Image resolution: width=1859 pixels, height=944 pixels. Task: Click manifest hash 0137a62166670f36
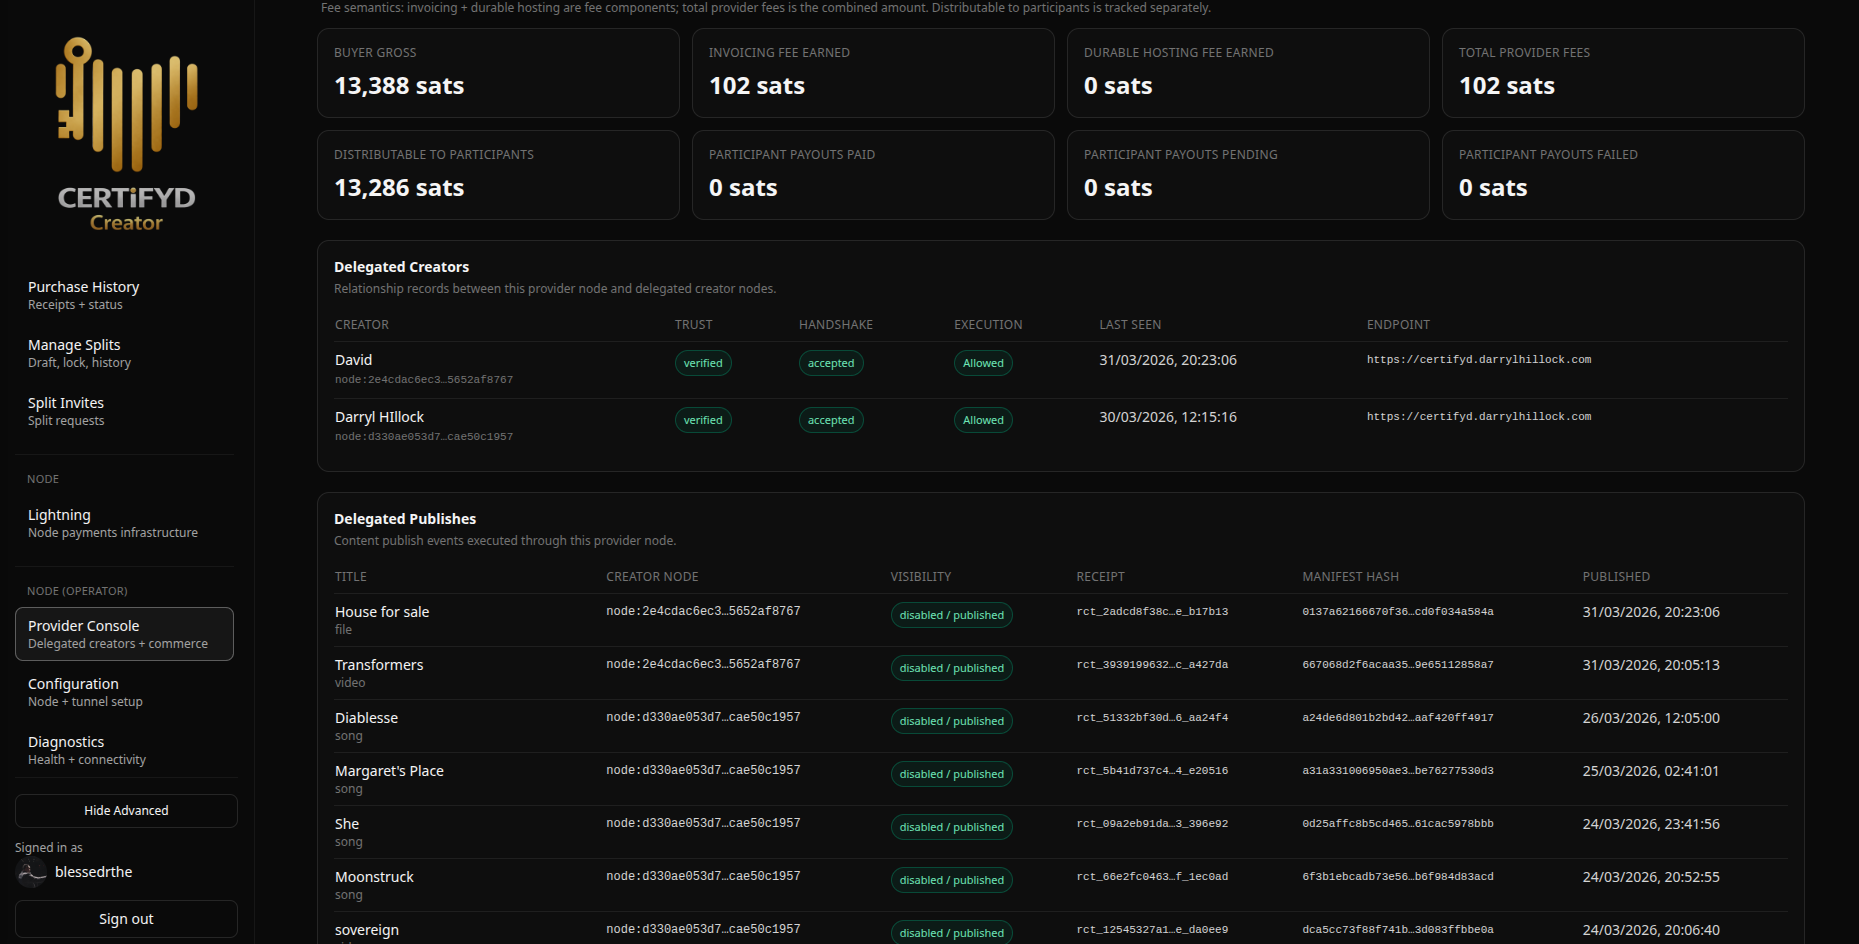1398,612
